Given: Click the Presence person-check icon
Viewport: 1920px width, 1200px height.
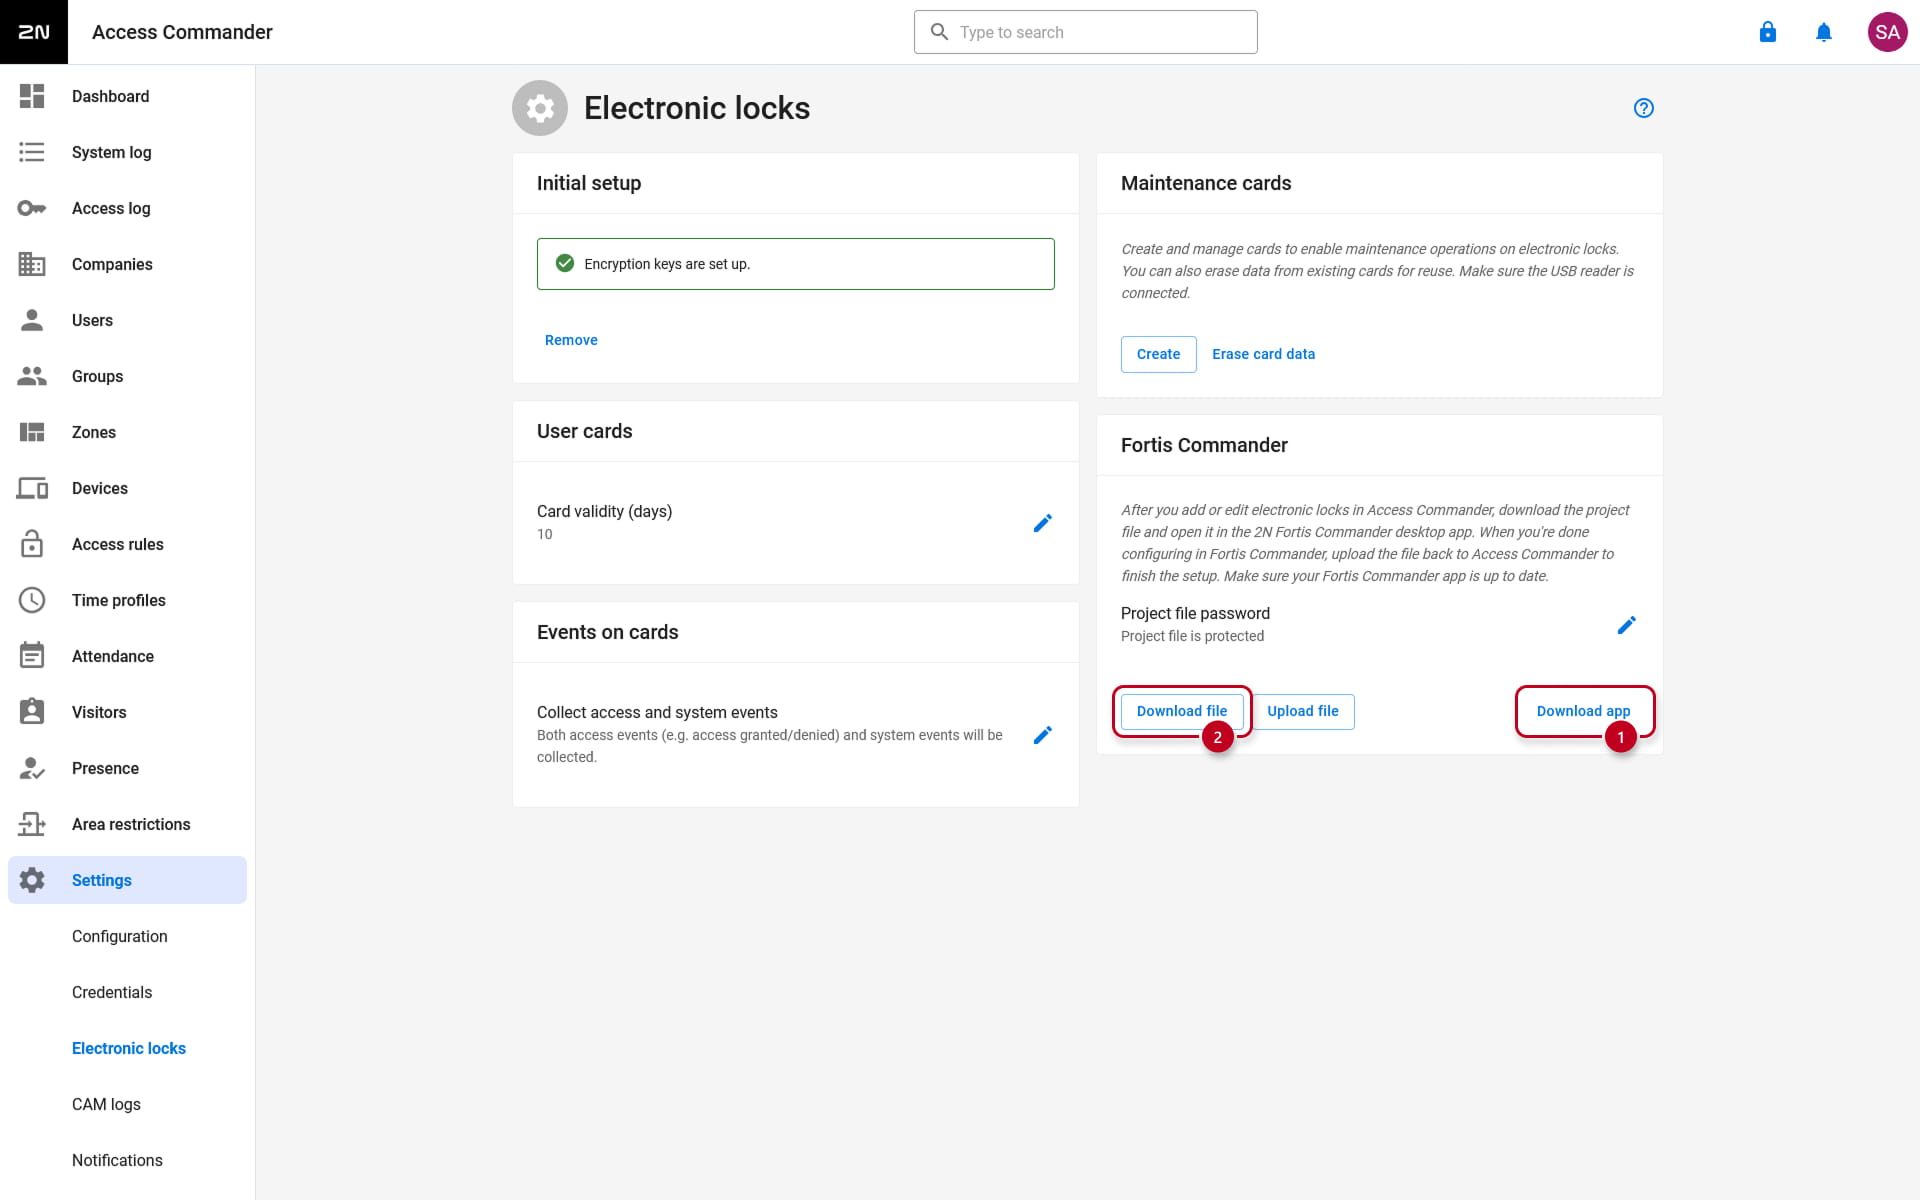Looking at the screenshot, I should click(32, 768).
